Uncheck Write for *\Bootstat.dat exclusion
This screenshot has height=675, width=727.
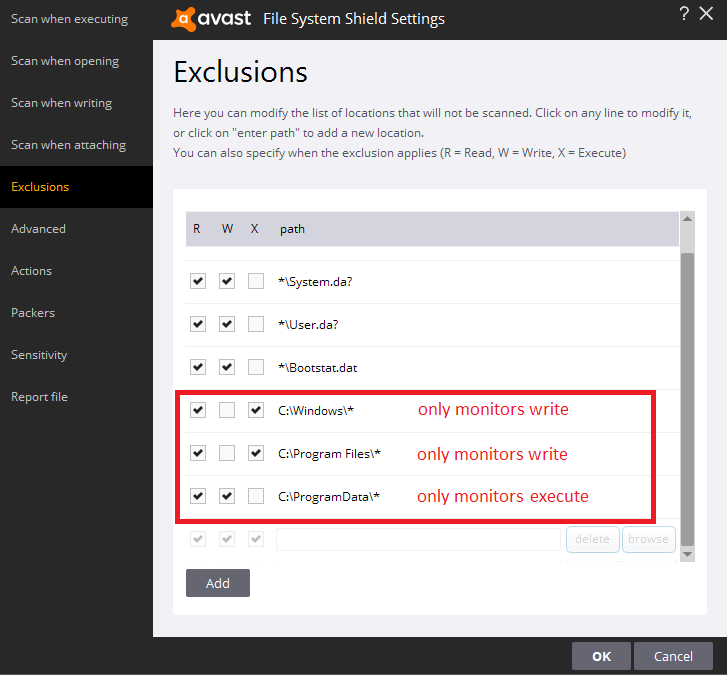click(x=227, y=367)
